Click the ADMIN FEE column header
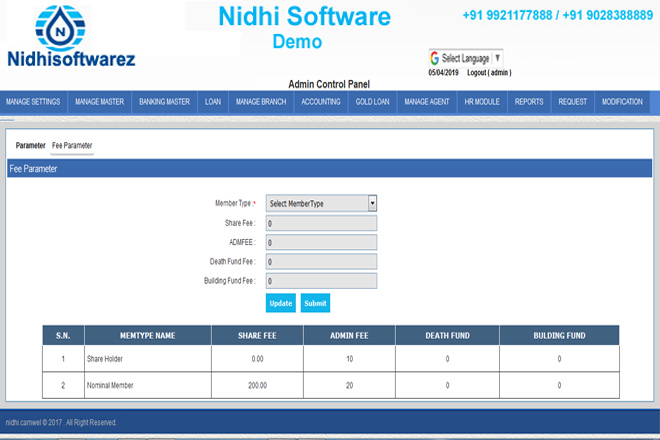 tap(349, 336)
